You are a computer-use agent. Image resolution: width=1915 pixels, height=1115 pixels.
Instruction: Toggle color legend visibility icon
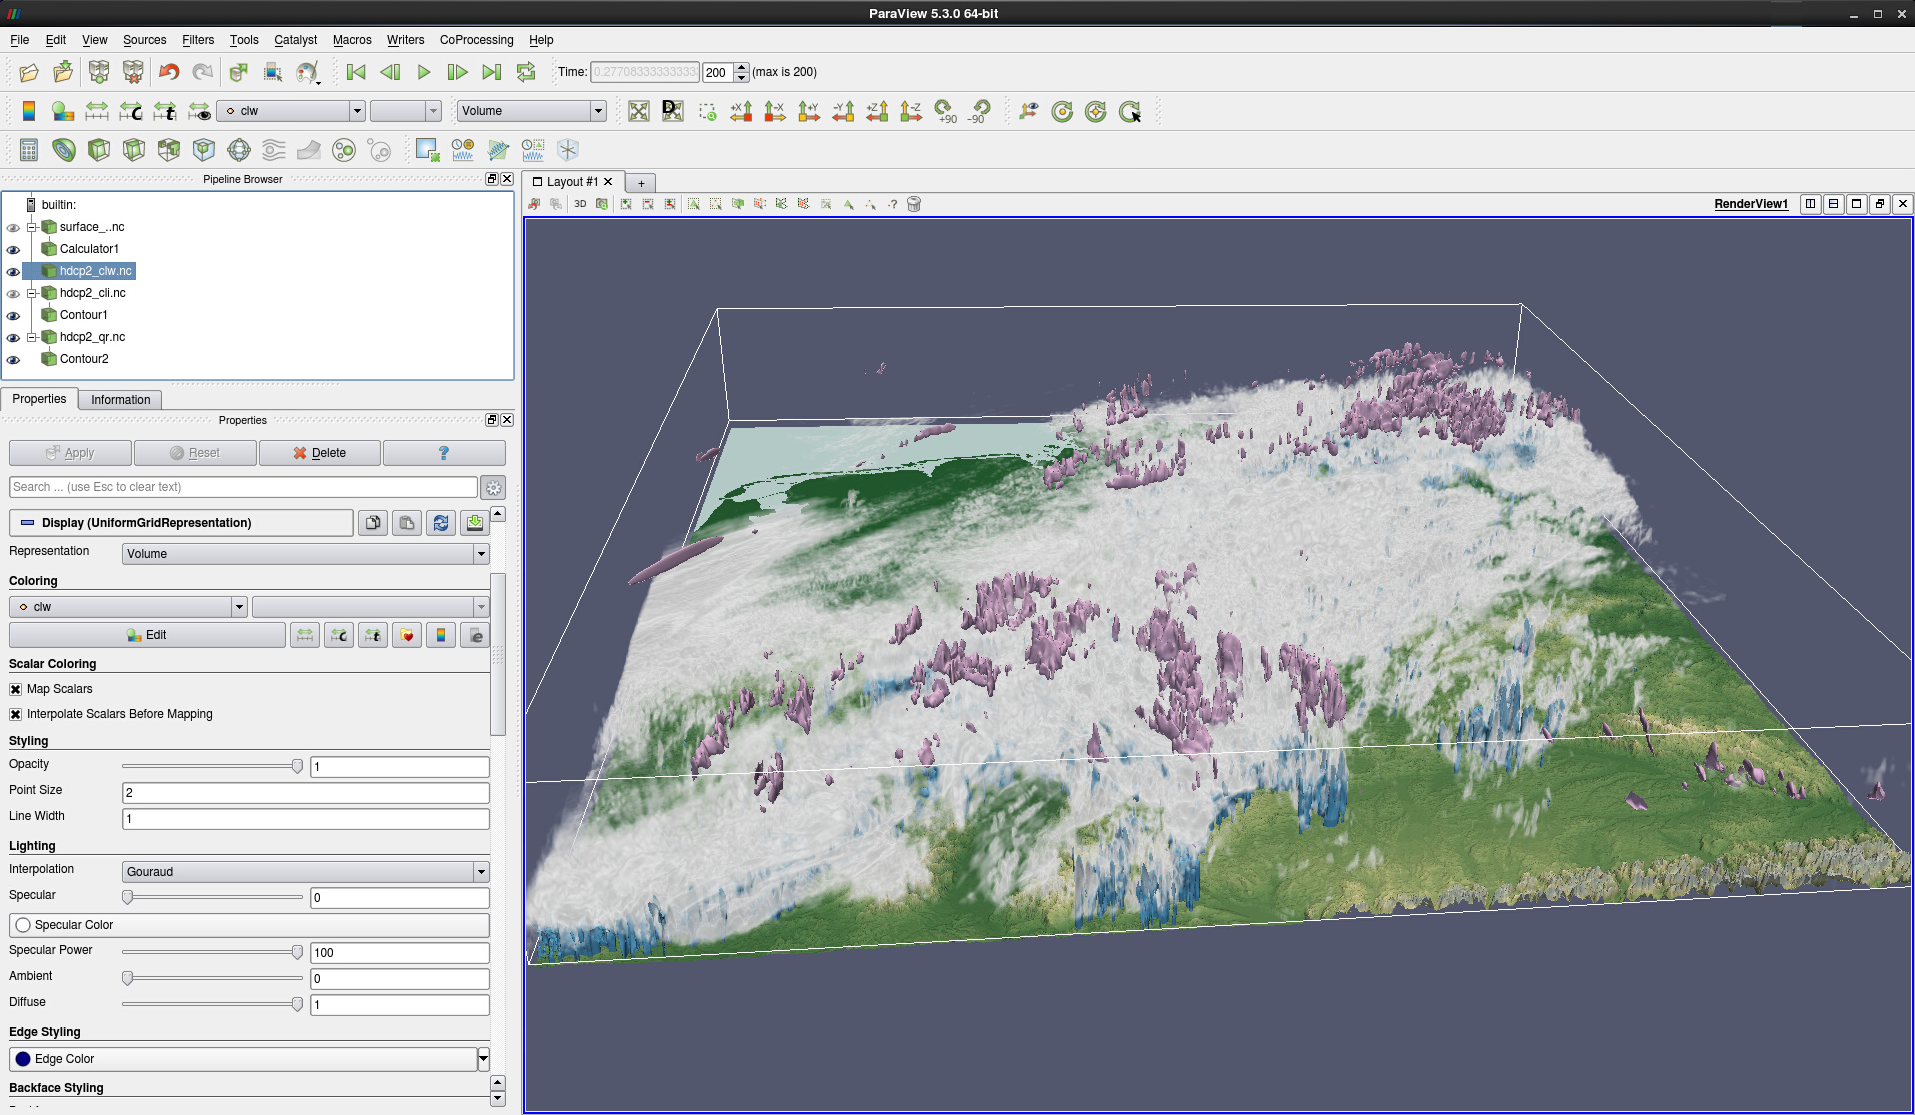coord(29,111)
